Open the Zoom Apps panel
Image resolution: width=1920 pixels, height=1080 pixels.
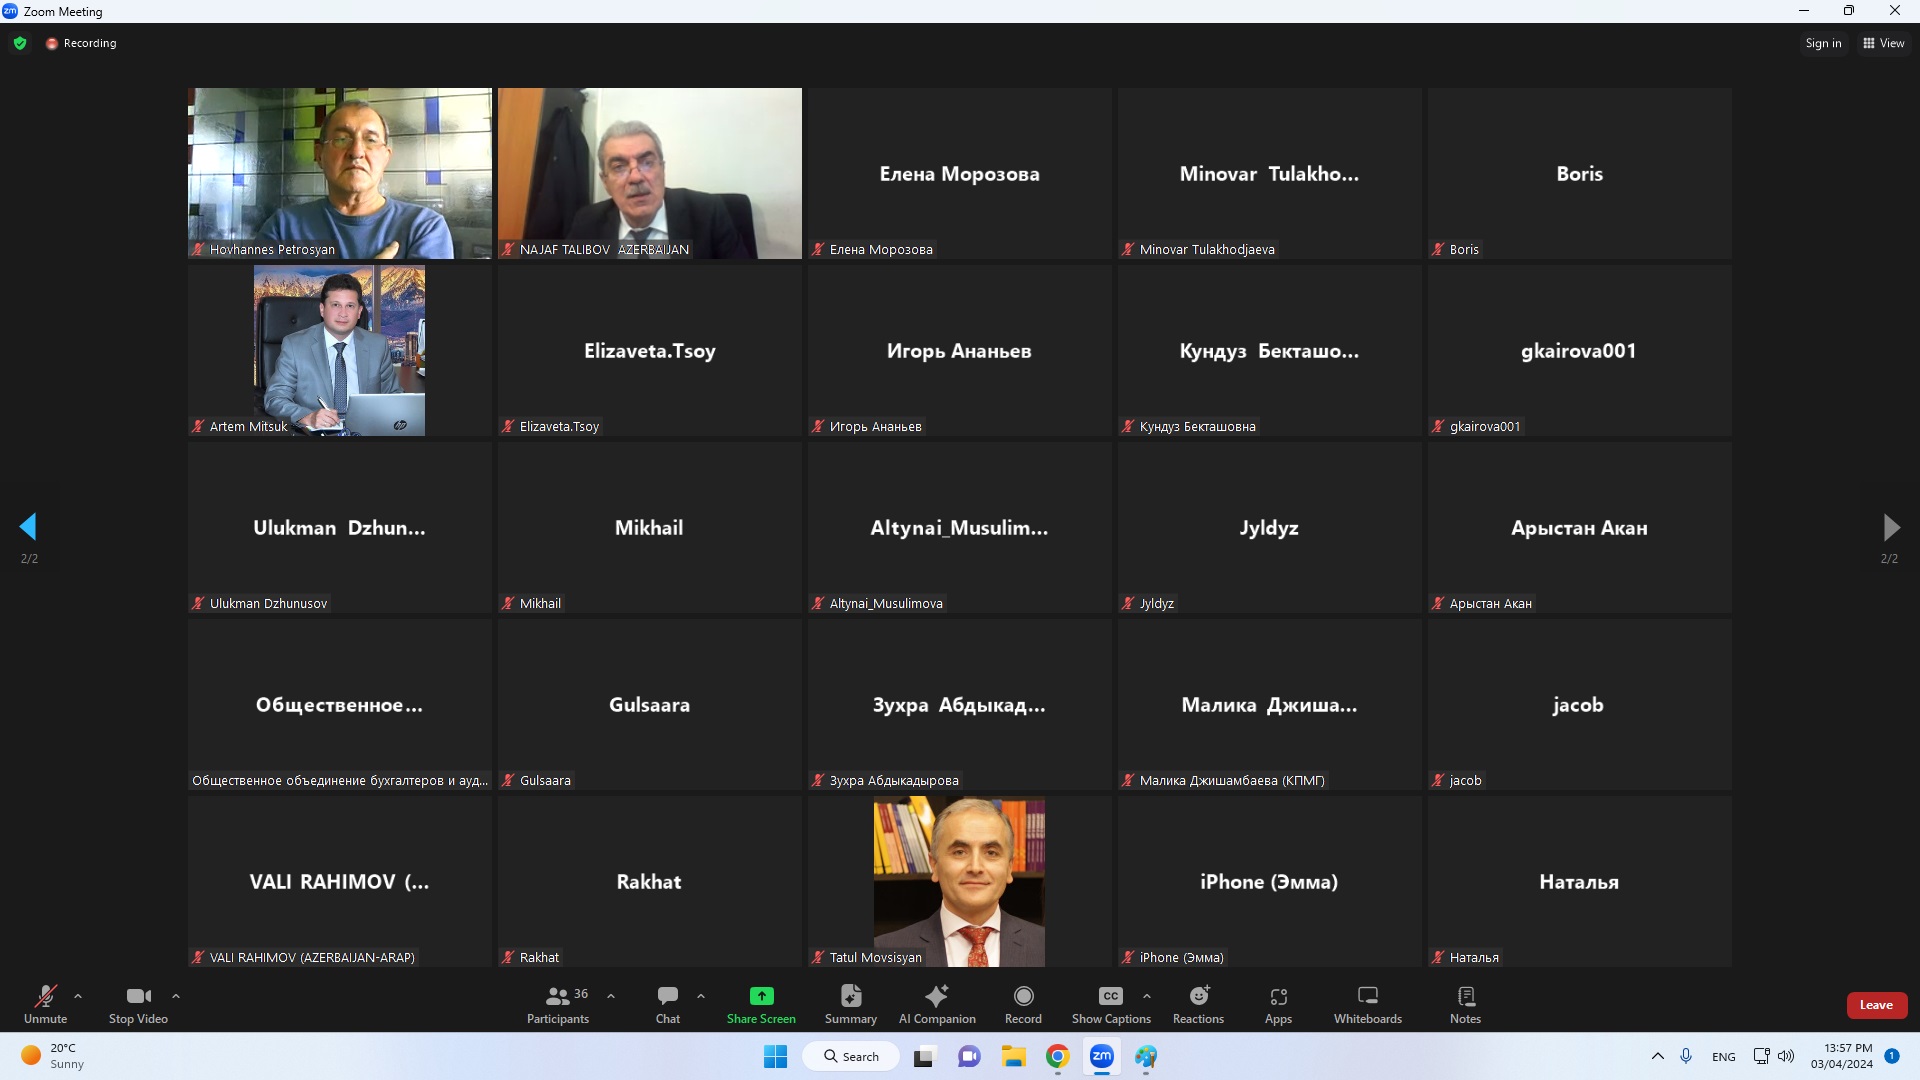point(1278,1004)
